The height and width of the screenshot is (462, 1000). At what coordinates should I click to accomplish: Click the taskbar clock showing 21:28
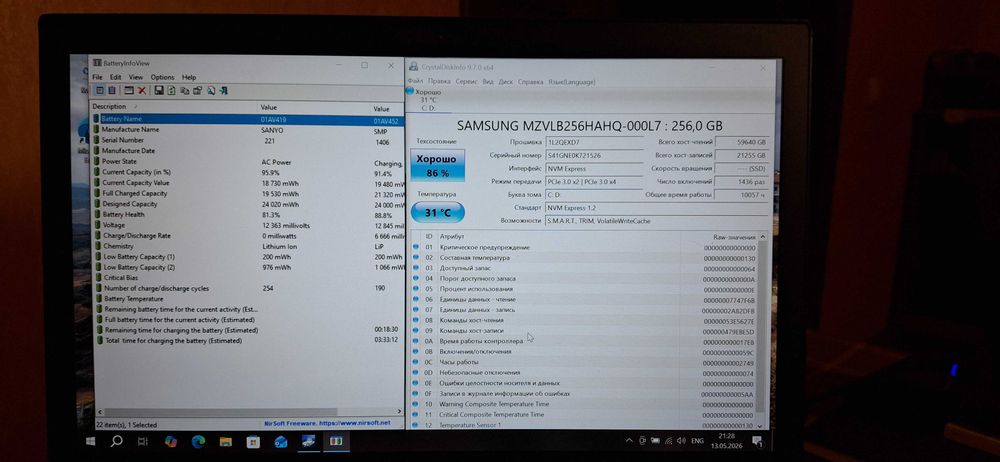[726, 440]
